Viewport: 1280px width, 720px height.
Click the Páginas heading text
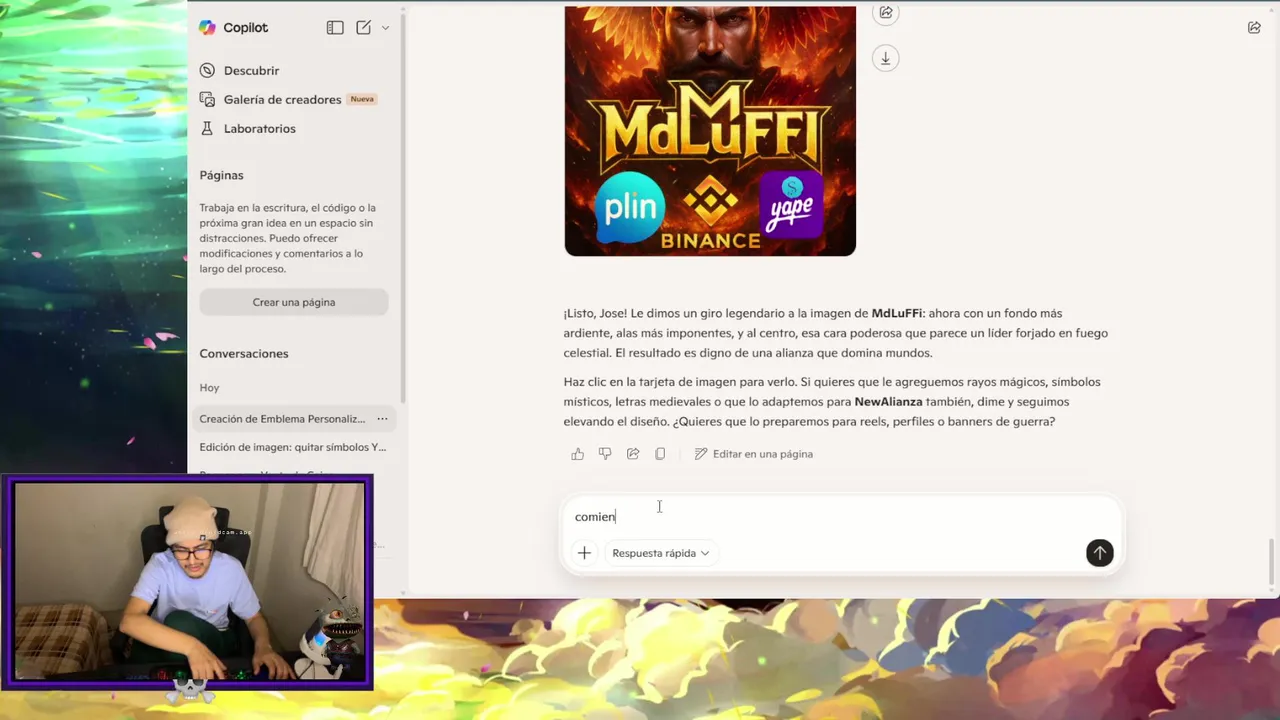point(221,175)
